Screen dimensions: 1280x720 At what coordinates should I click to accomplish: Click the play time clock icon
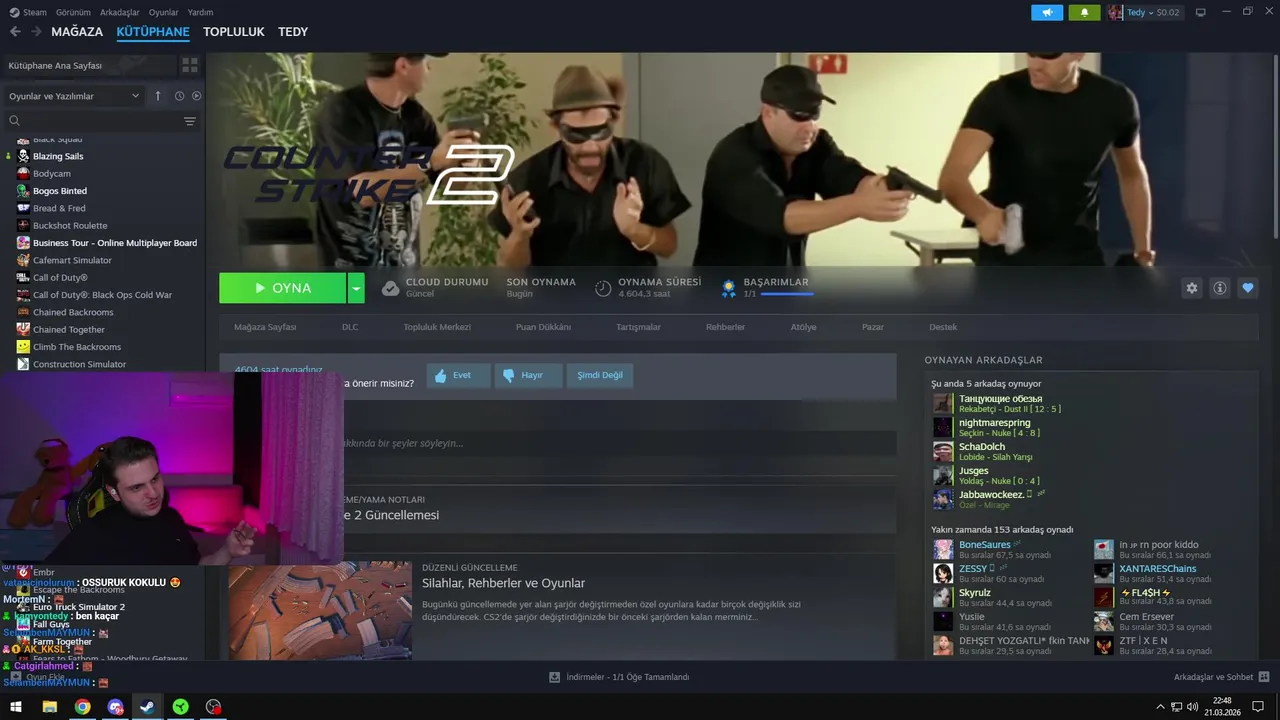coord(603,288)
